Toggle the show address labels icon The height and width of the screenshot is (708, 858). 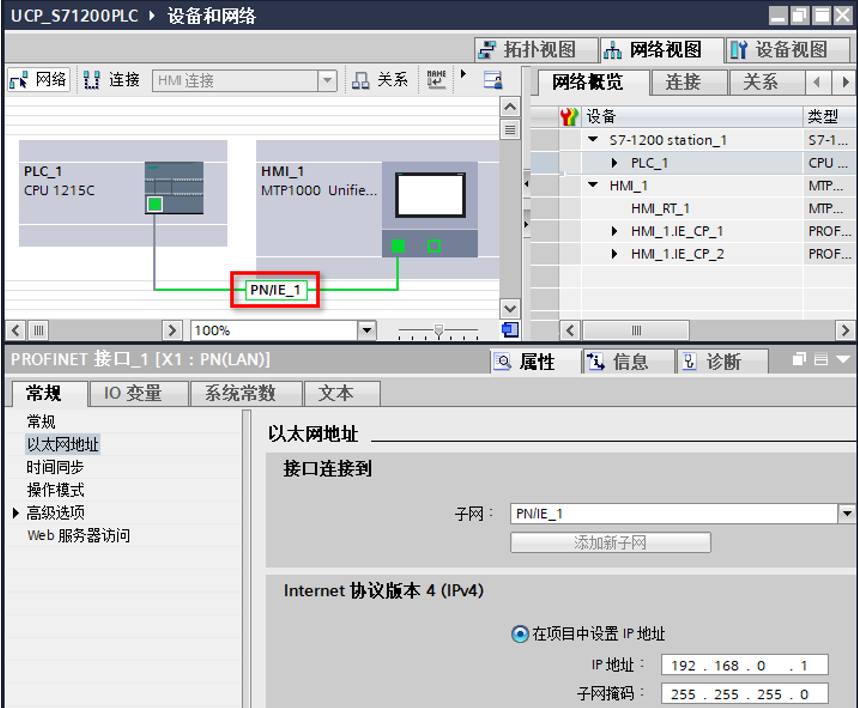[x=437, y=80]
